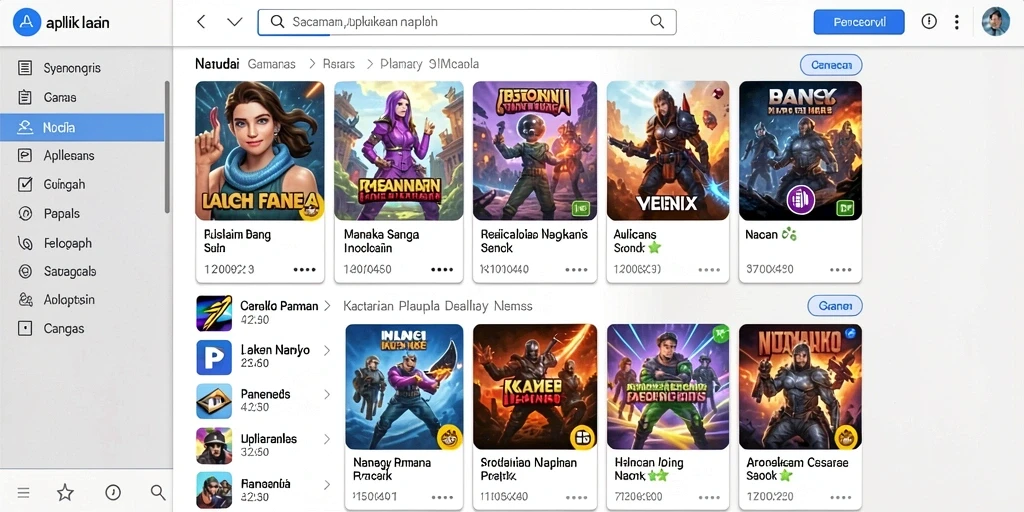Open the user profile avatar
1024x512 pixels.
point(996,22)
